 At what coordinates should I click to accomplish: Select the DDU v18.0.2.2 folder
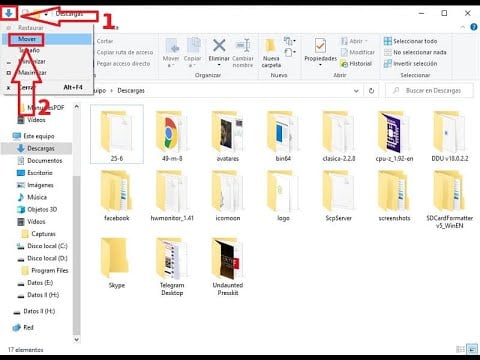(450, 137)
